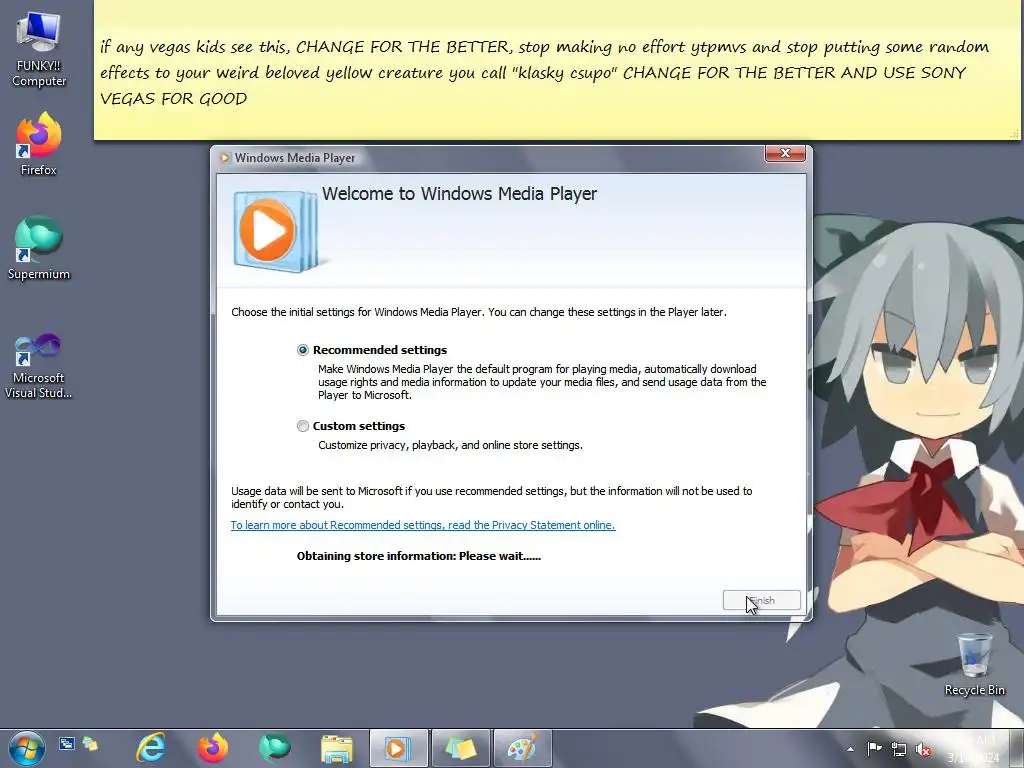This screenshot has height=768, width=1024.
Task: Click the muted volume tray icon
Action: pos(923,749)
